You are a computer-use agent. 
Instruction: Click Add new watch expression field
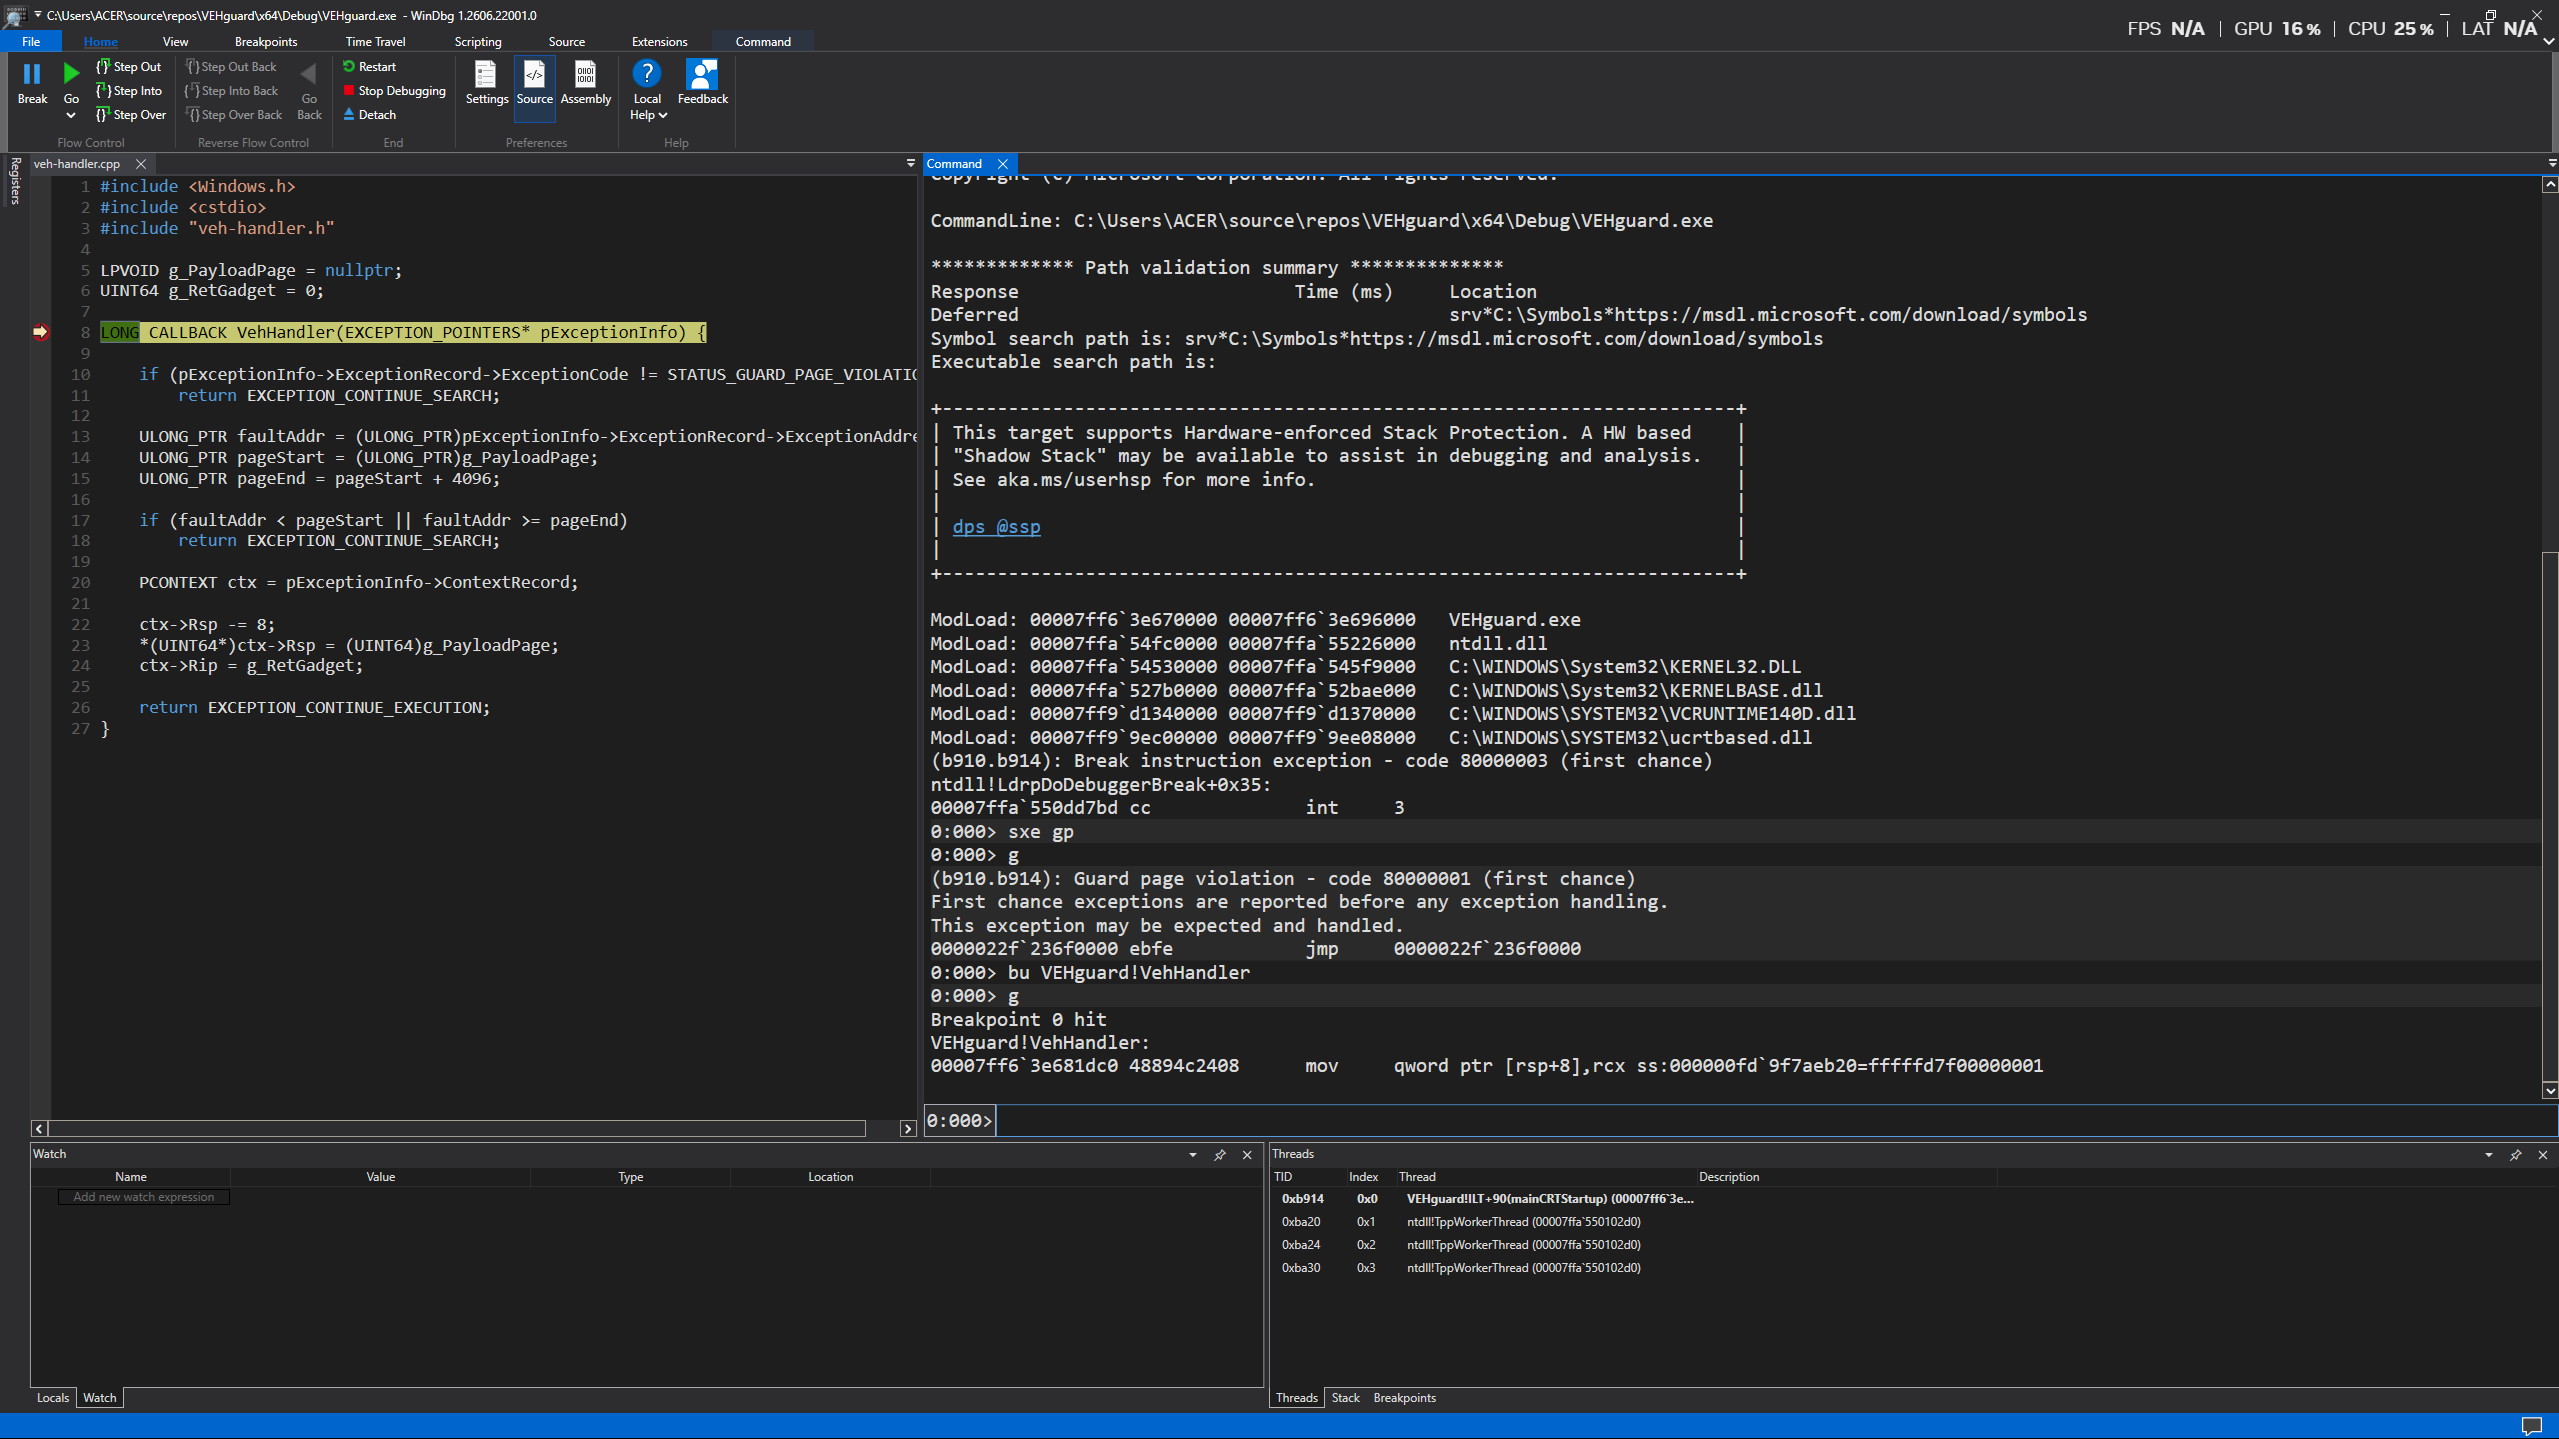click(144, 1197)
